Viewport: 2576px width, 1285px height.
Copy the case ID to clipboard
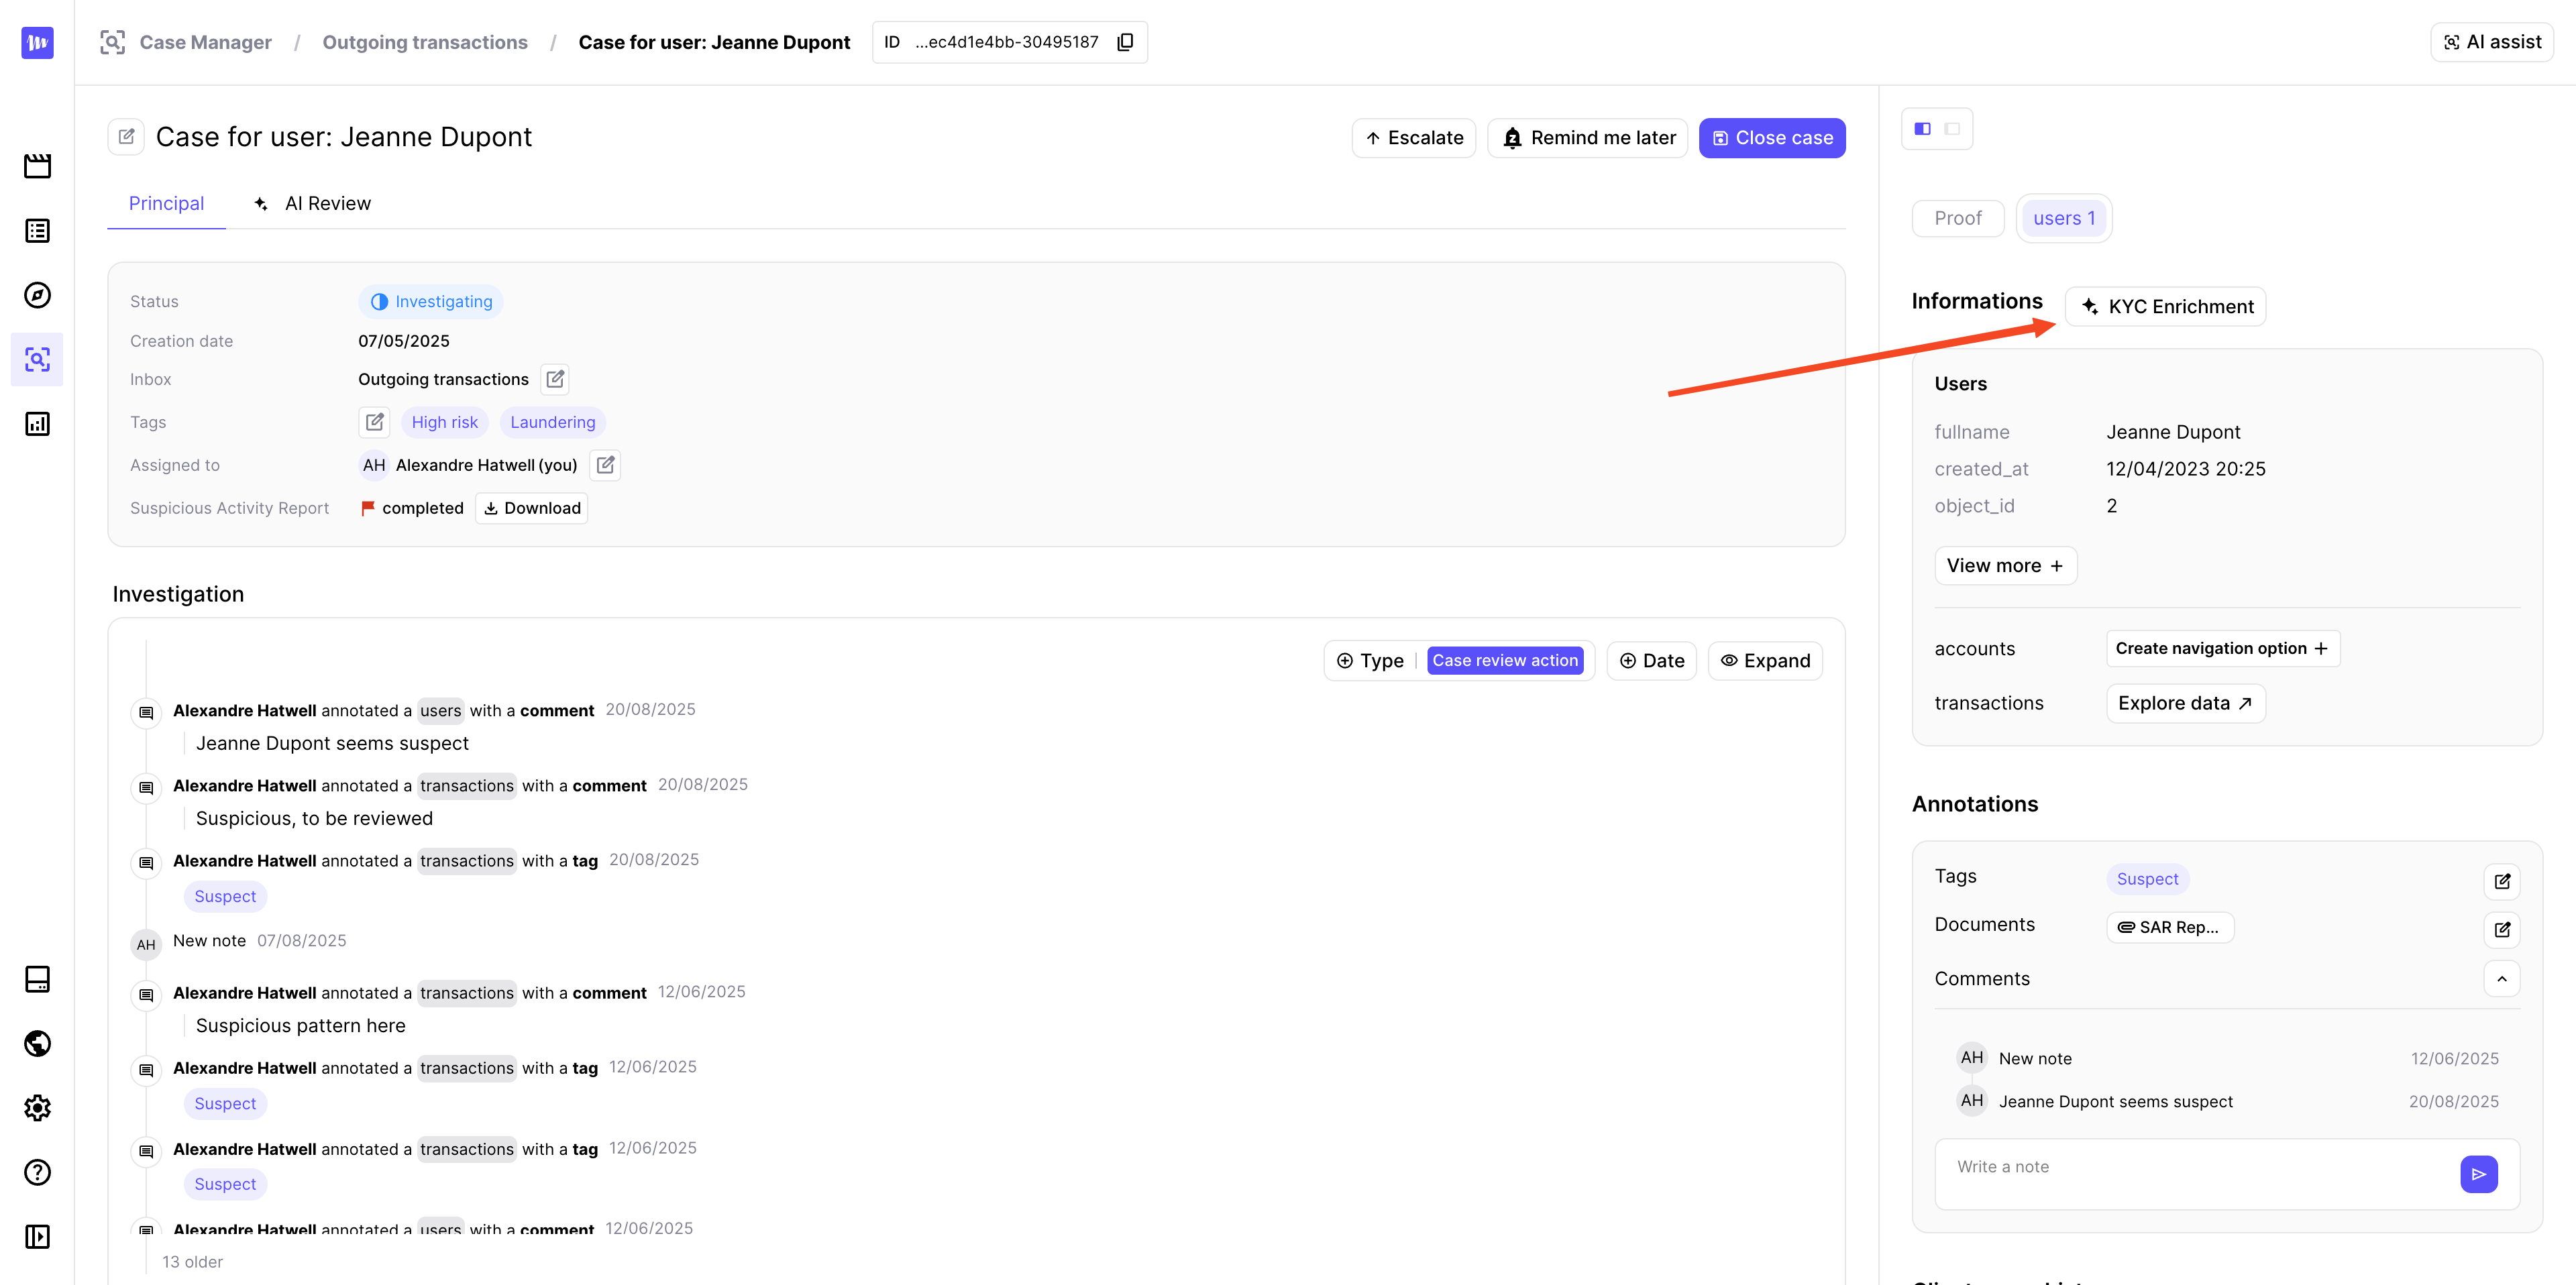click(x=1125, y=42)
